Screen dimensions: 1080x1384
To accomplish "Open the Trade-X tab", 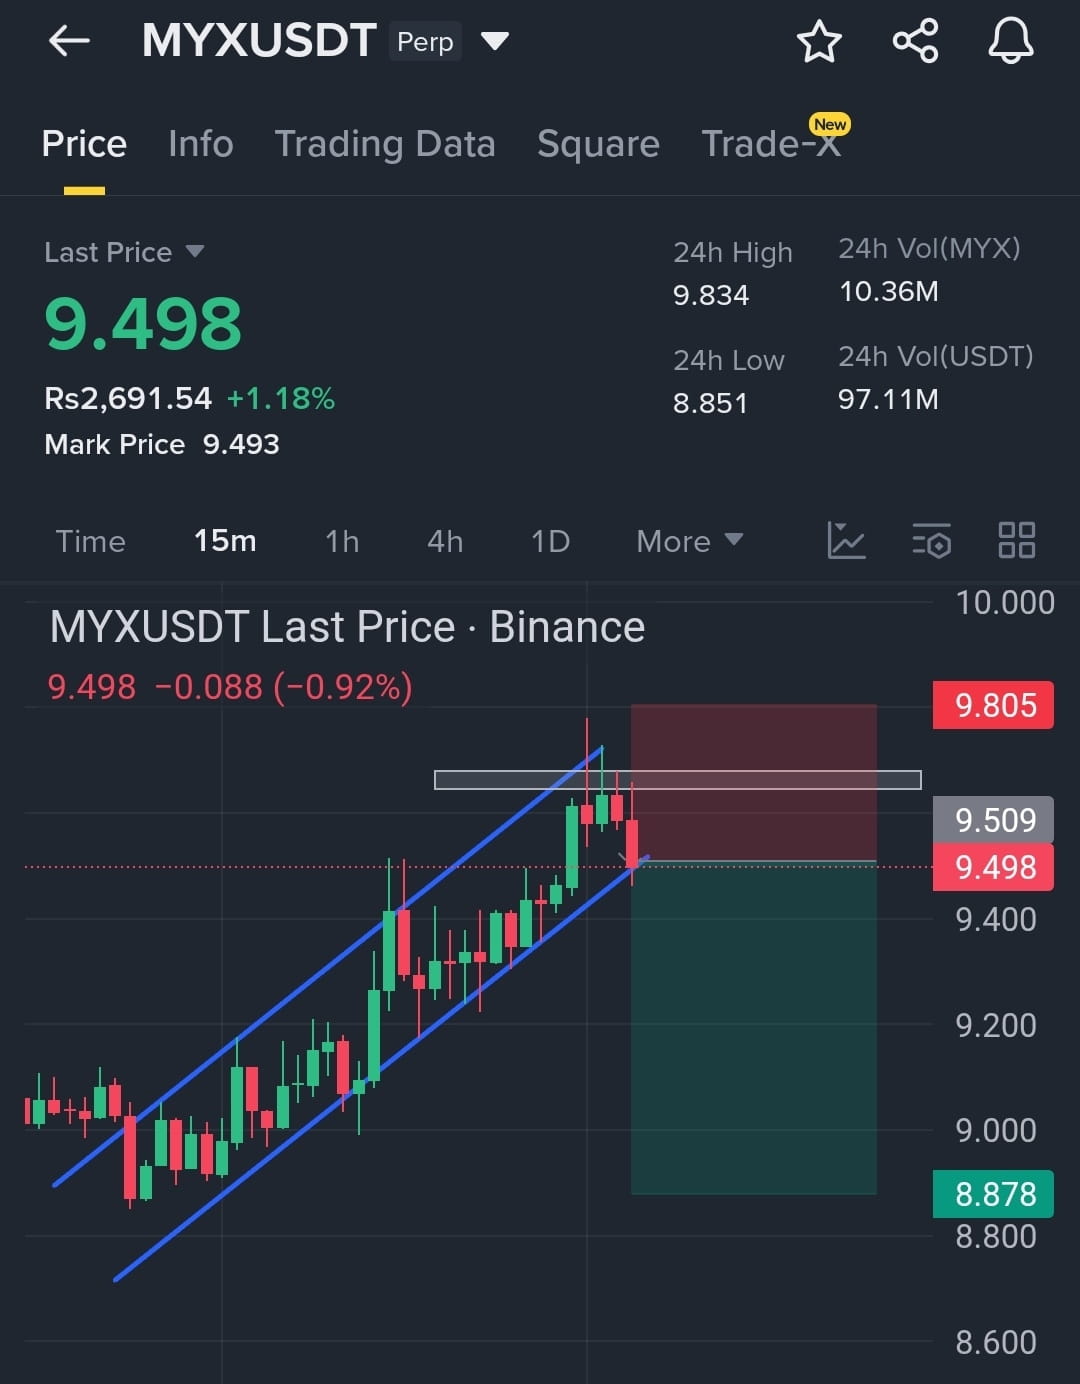I will pos(771,144).
